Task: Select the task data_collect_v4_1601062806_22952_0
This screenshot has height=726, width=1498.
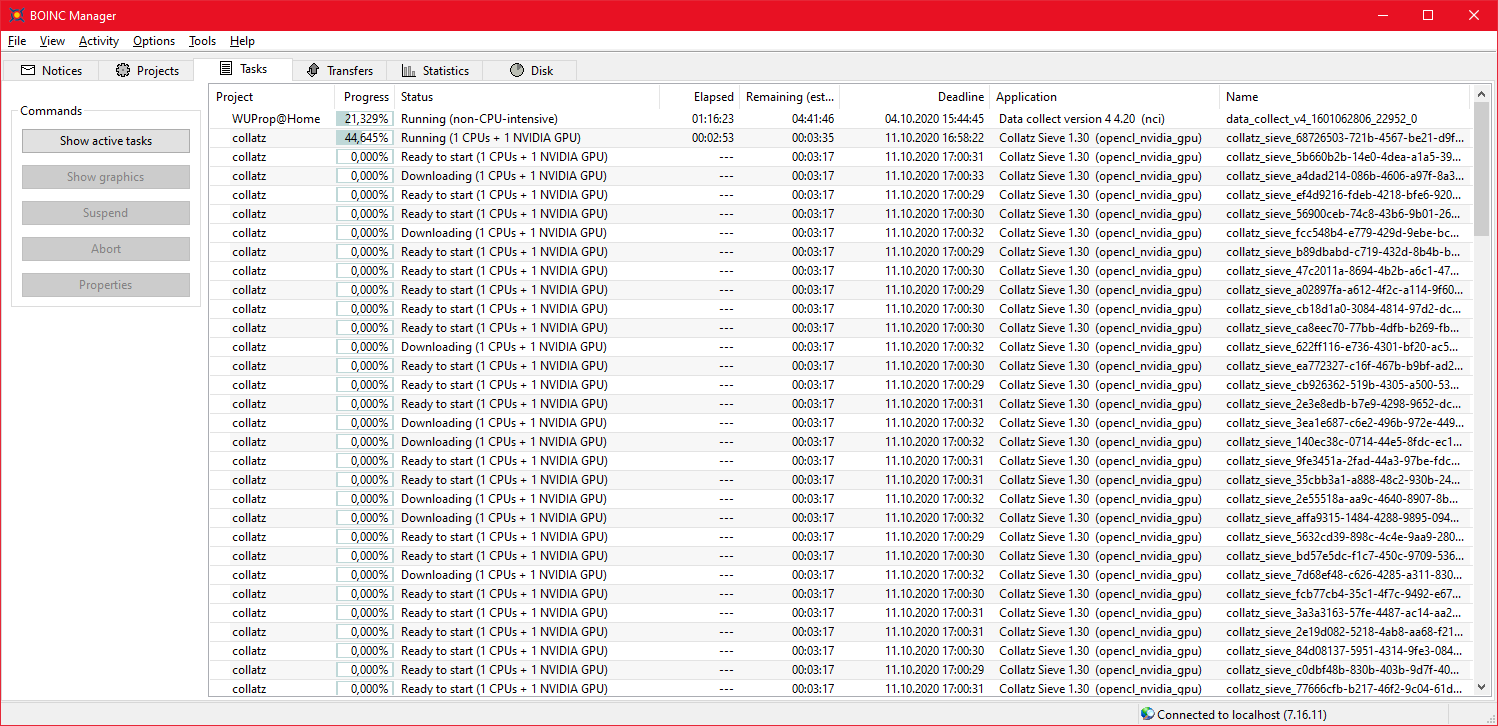Action: 1321,119
